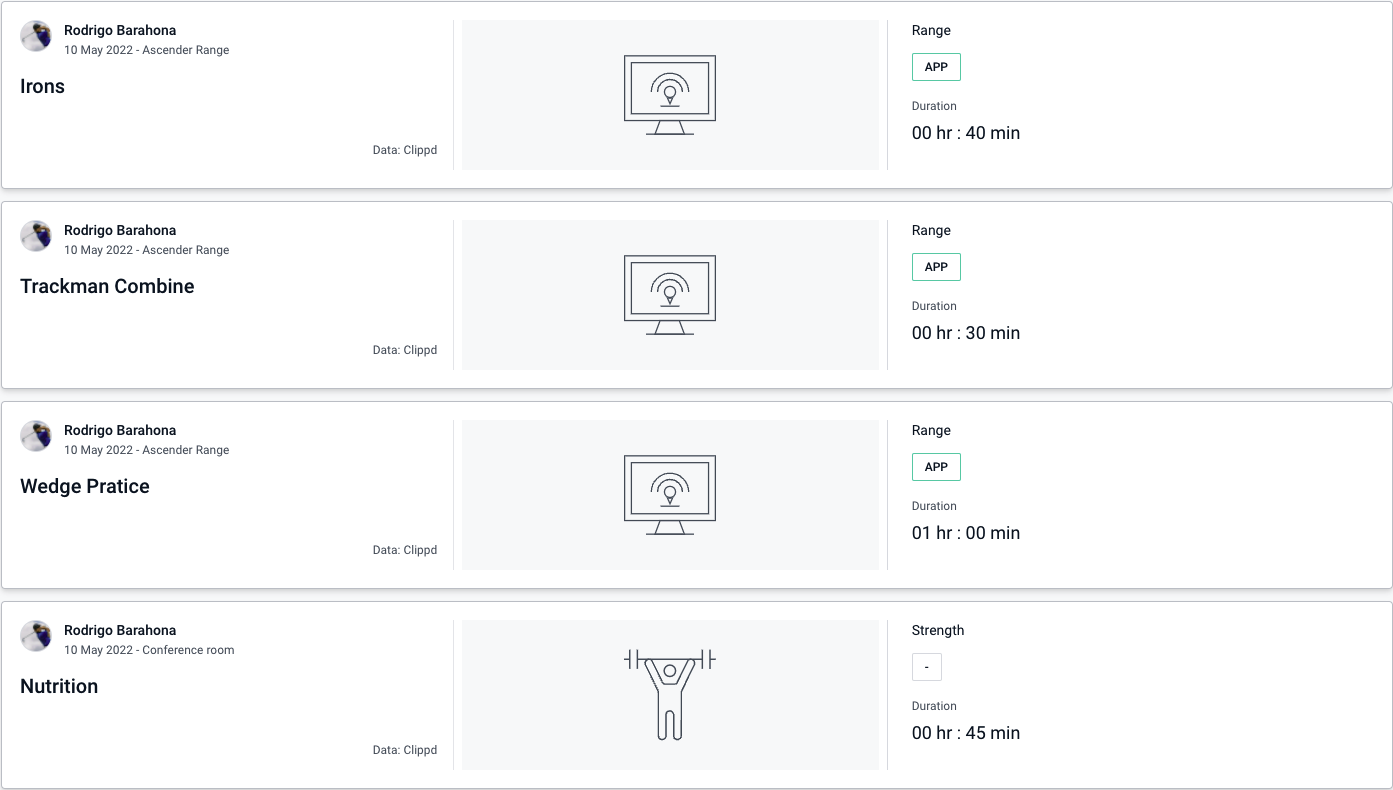This screenshot has height=790, width=1393.
Task: Open the Wedge Pratice activity
Action: click(x=85, y=487)
